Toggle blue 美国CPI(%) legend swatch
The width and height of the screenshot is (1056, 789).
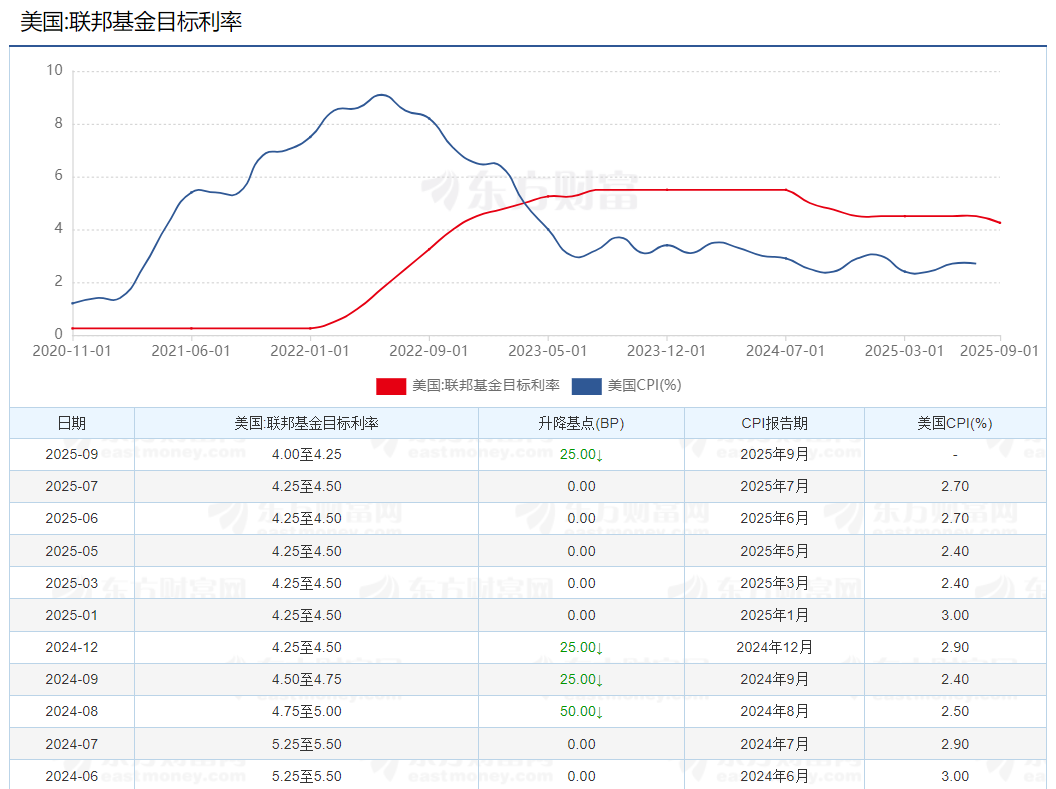point(586,386)
